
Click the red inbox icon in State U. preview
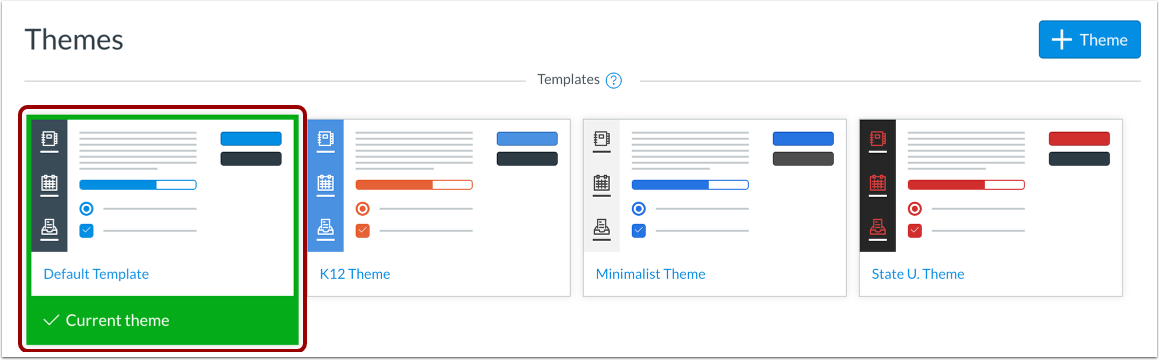tap(877, 228)
